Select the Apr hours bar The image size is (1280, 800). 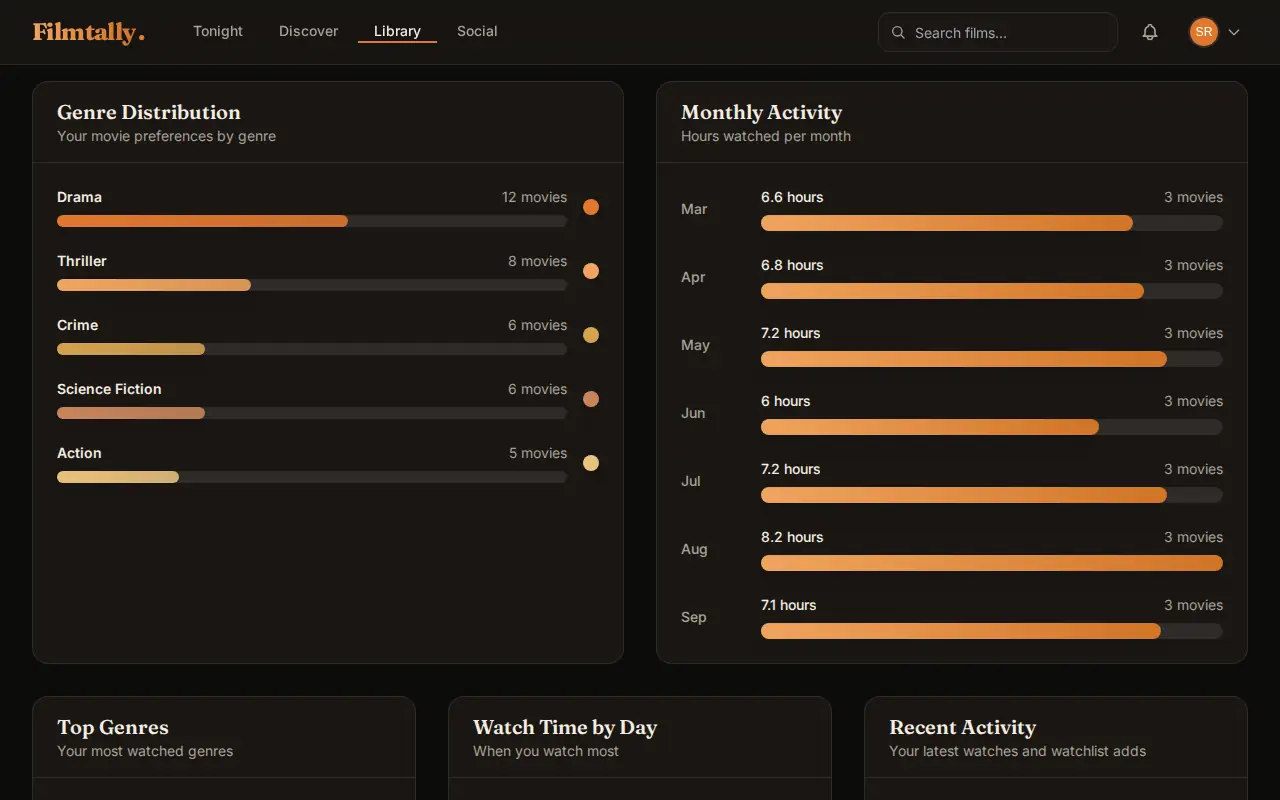click(x=992, y=291)
